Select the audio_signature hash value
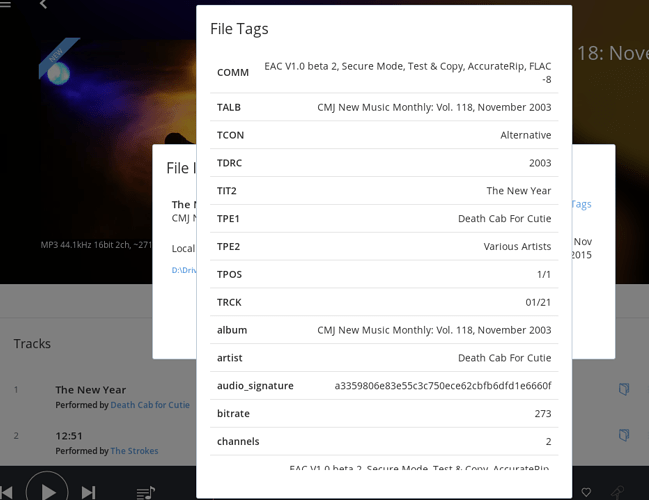 coord(443,386)
